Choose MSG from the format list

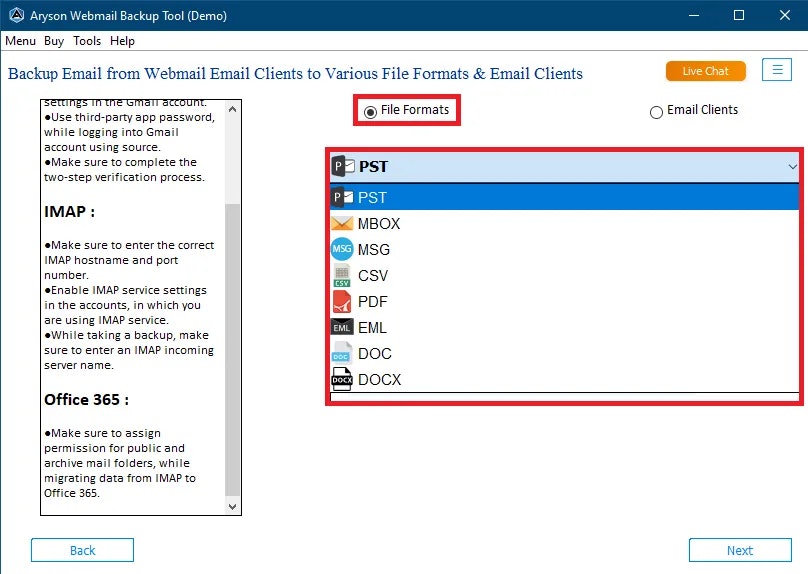point(564,249)
